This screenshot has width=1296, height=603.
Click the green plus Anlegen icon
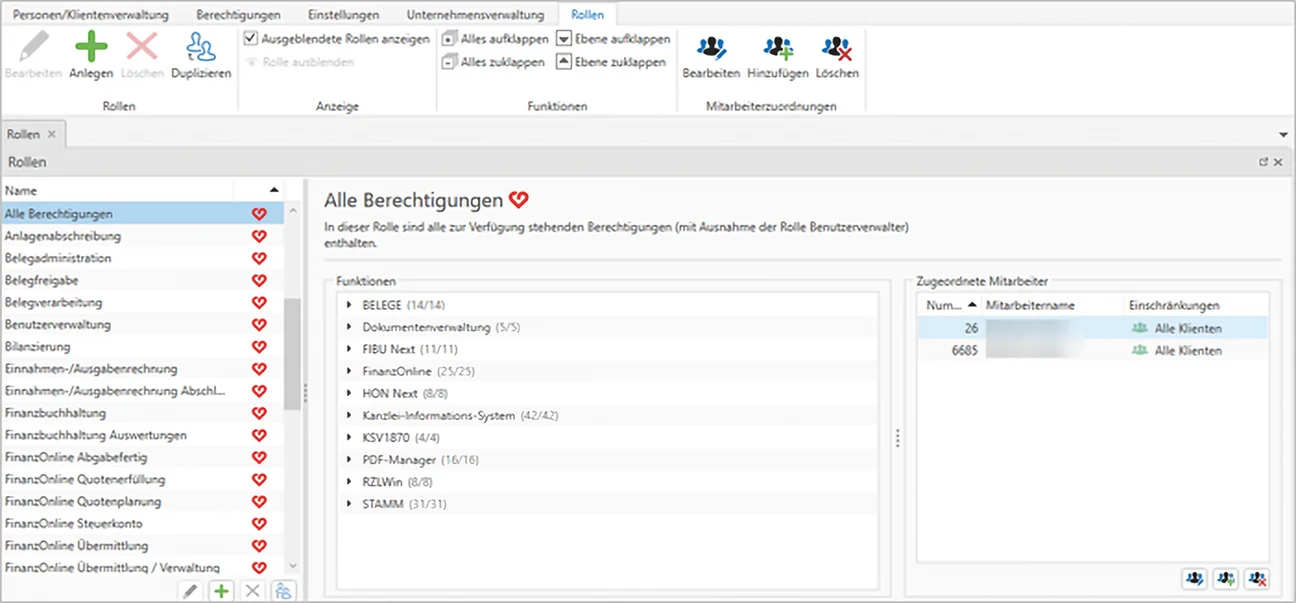91,46
